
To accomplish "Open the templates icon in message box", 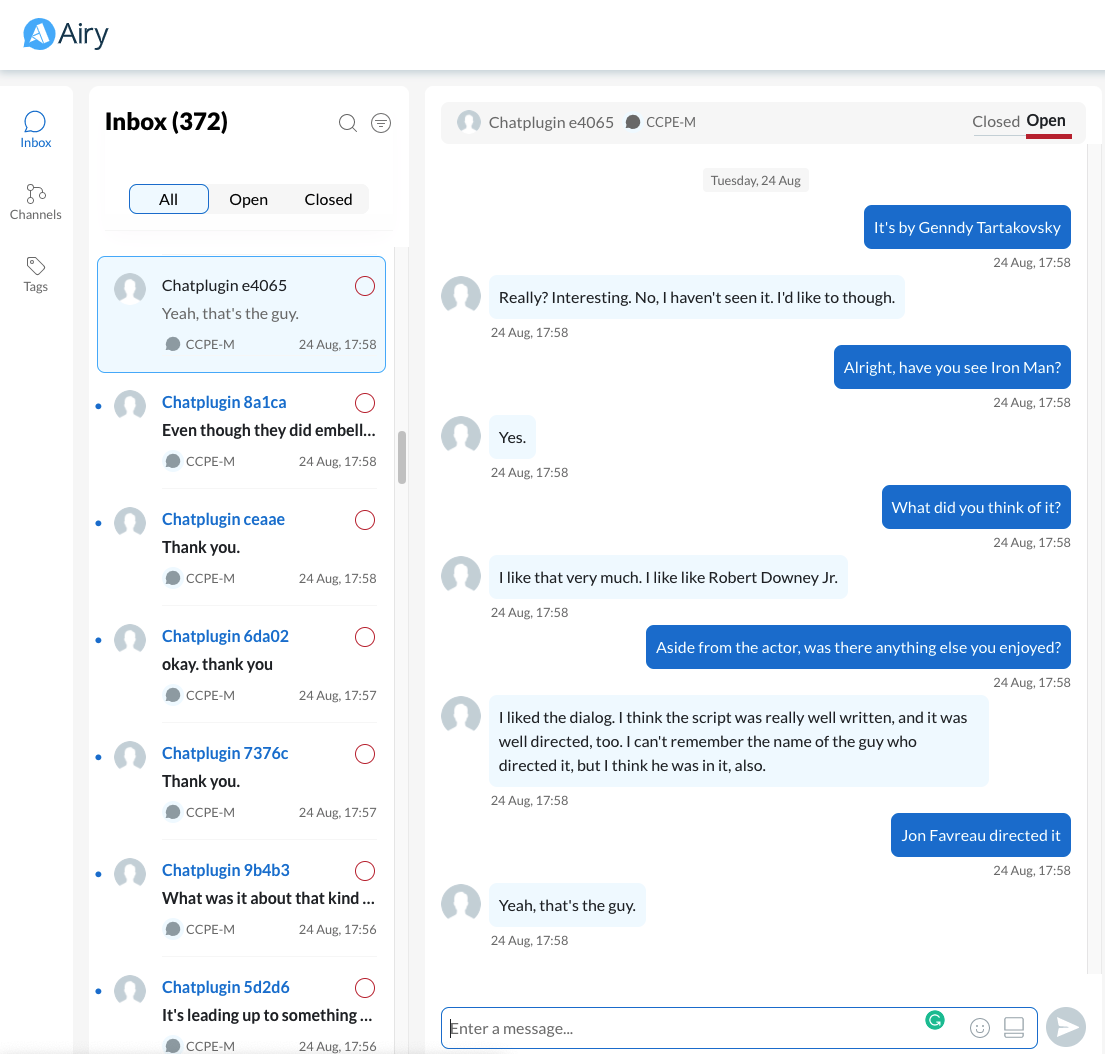I will [1013, 1027].
